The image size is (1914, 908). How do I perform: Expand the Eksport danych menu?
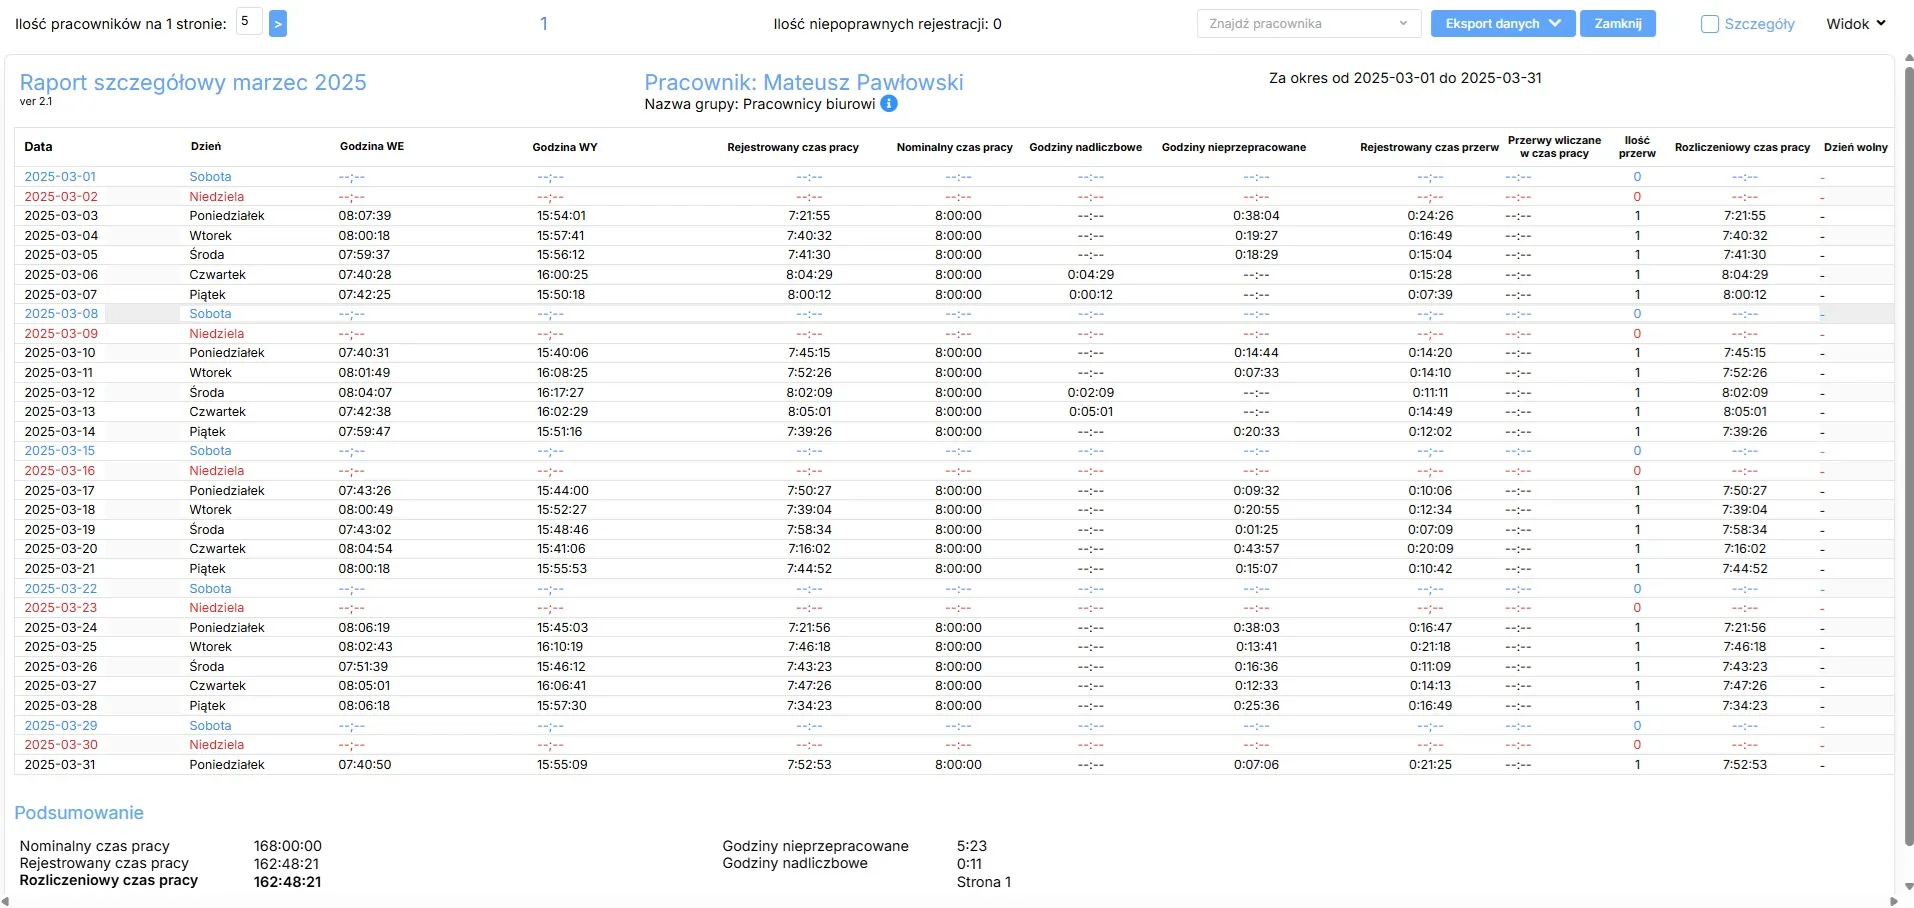coord(1503,24)
